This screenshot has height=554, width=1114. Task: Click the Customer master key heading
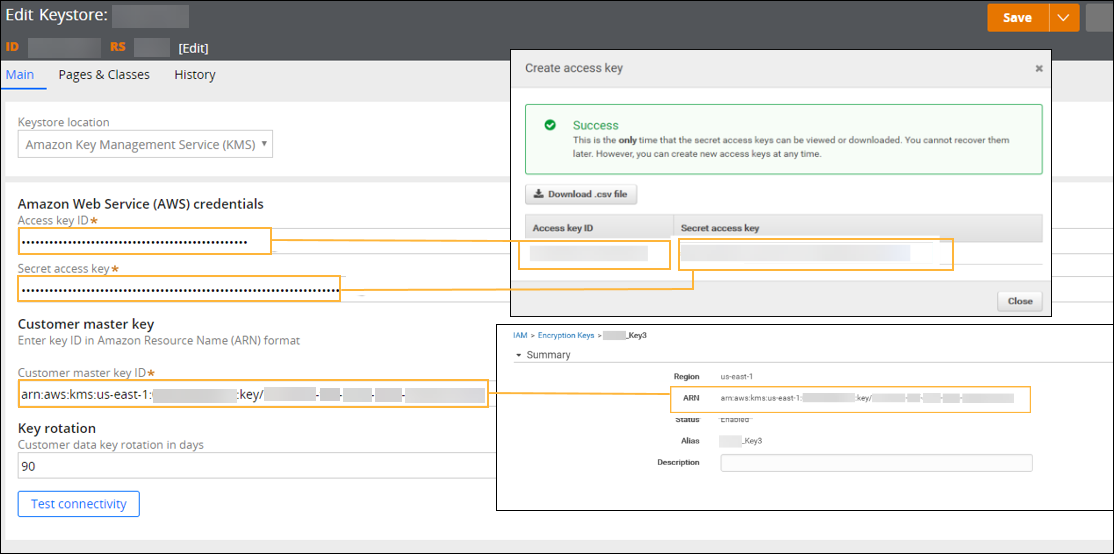[86, 324]
